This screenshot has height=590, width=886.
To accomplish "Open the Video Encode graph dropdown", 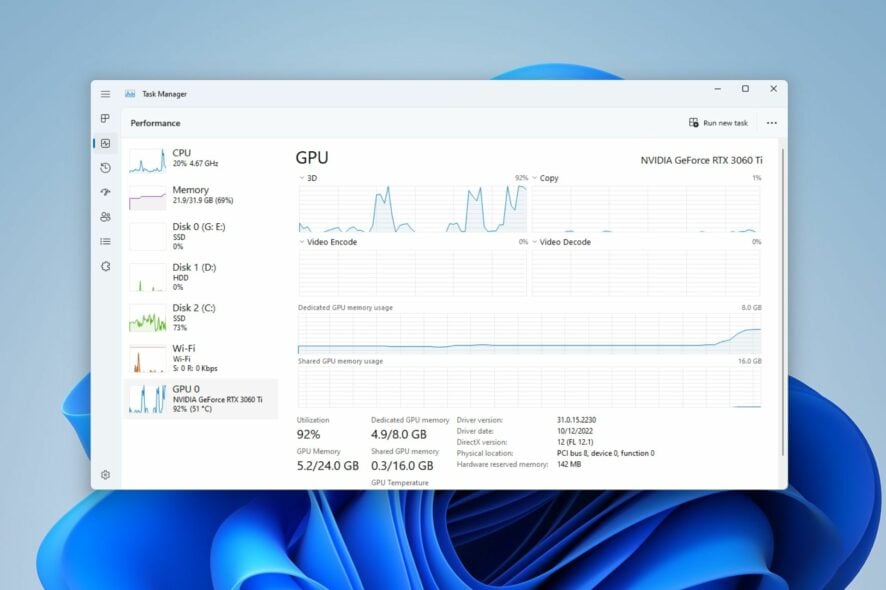I will 302,242.
